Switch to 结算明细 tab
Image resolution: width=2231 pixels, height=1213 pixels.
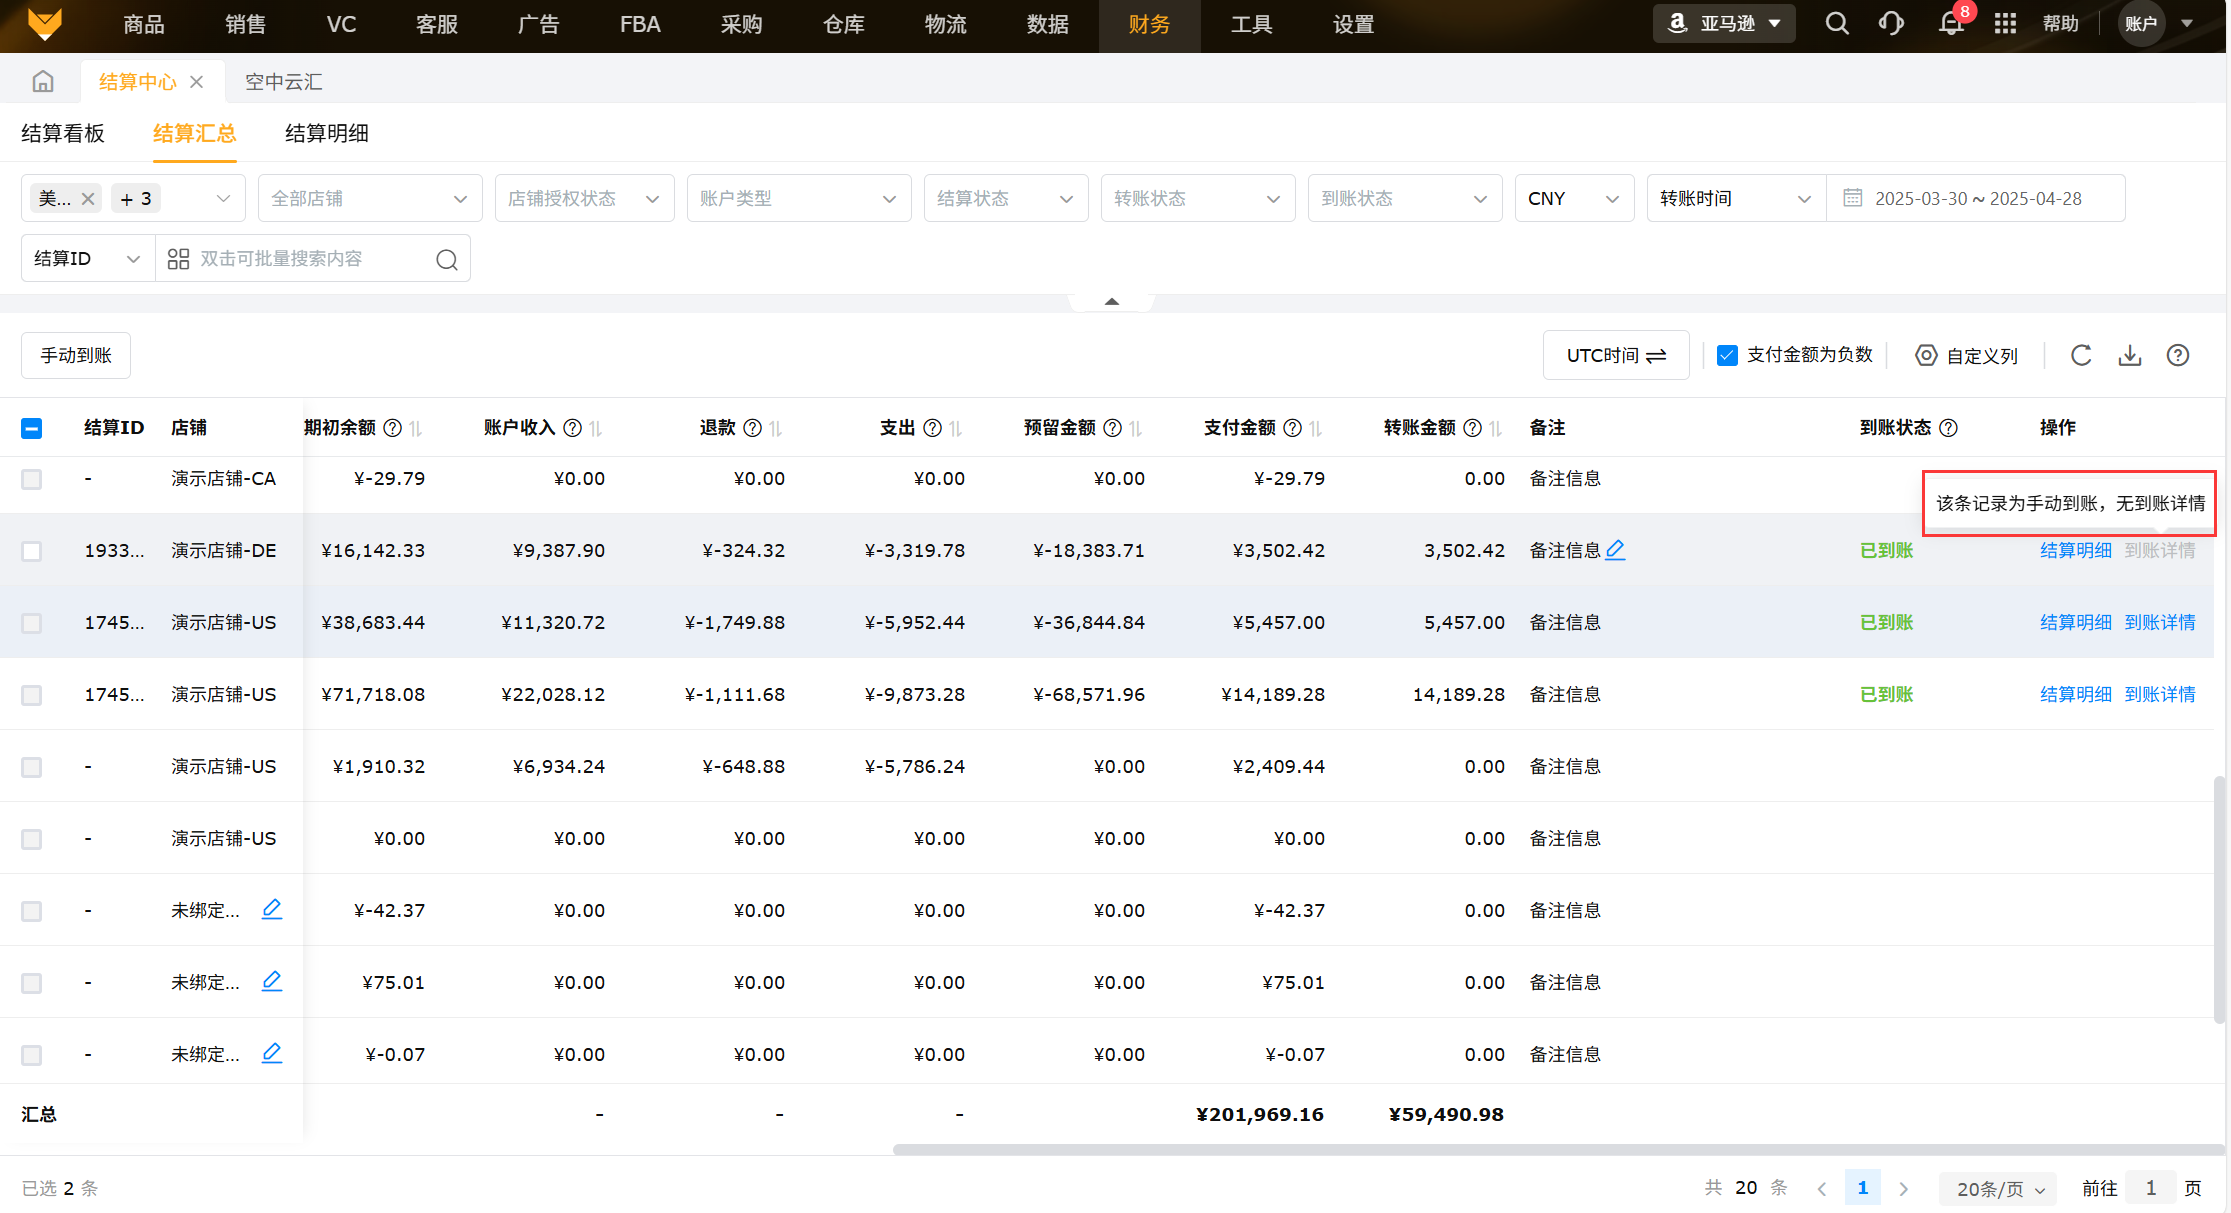tap(326, 133)
